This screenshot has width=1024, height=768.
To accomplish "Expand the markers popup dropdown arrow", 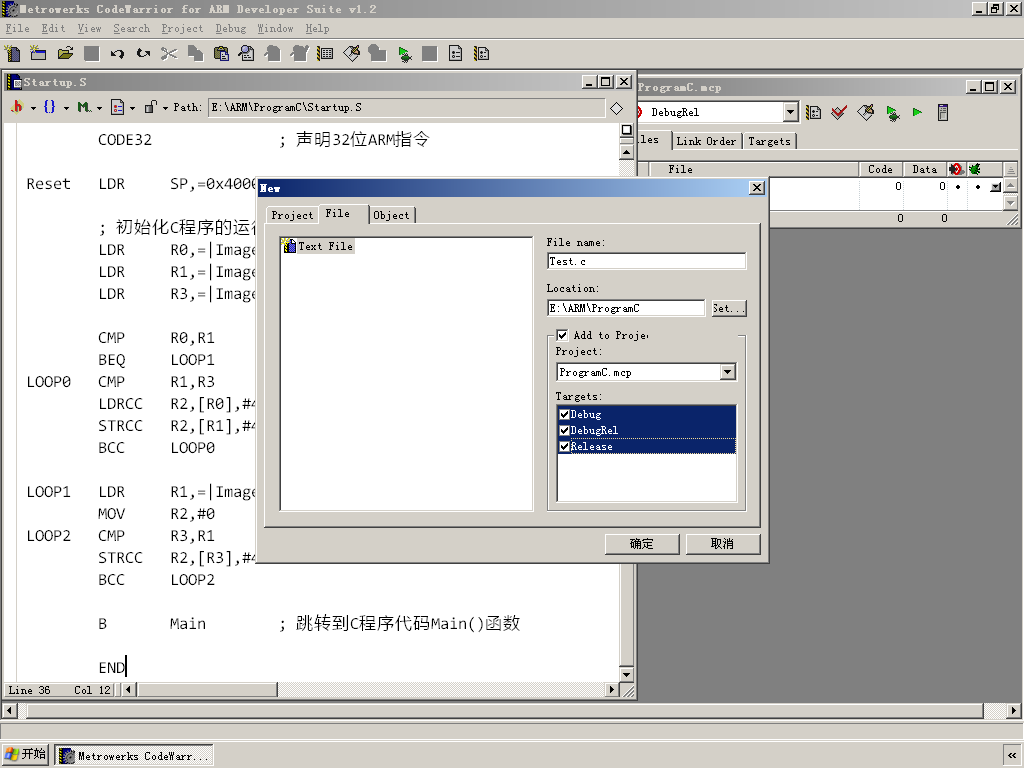I will click(x=99, y=108).
